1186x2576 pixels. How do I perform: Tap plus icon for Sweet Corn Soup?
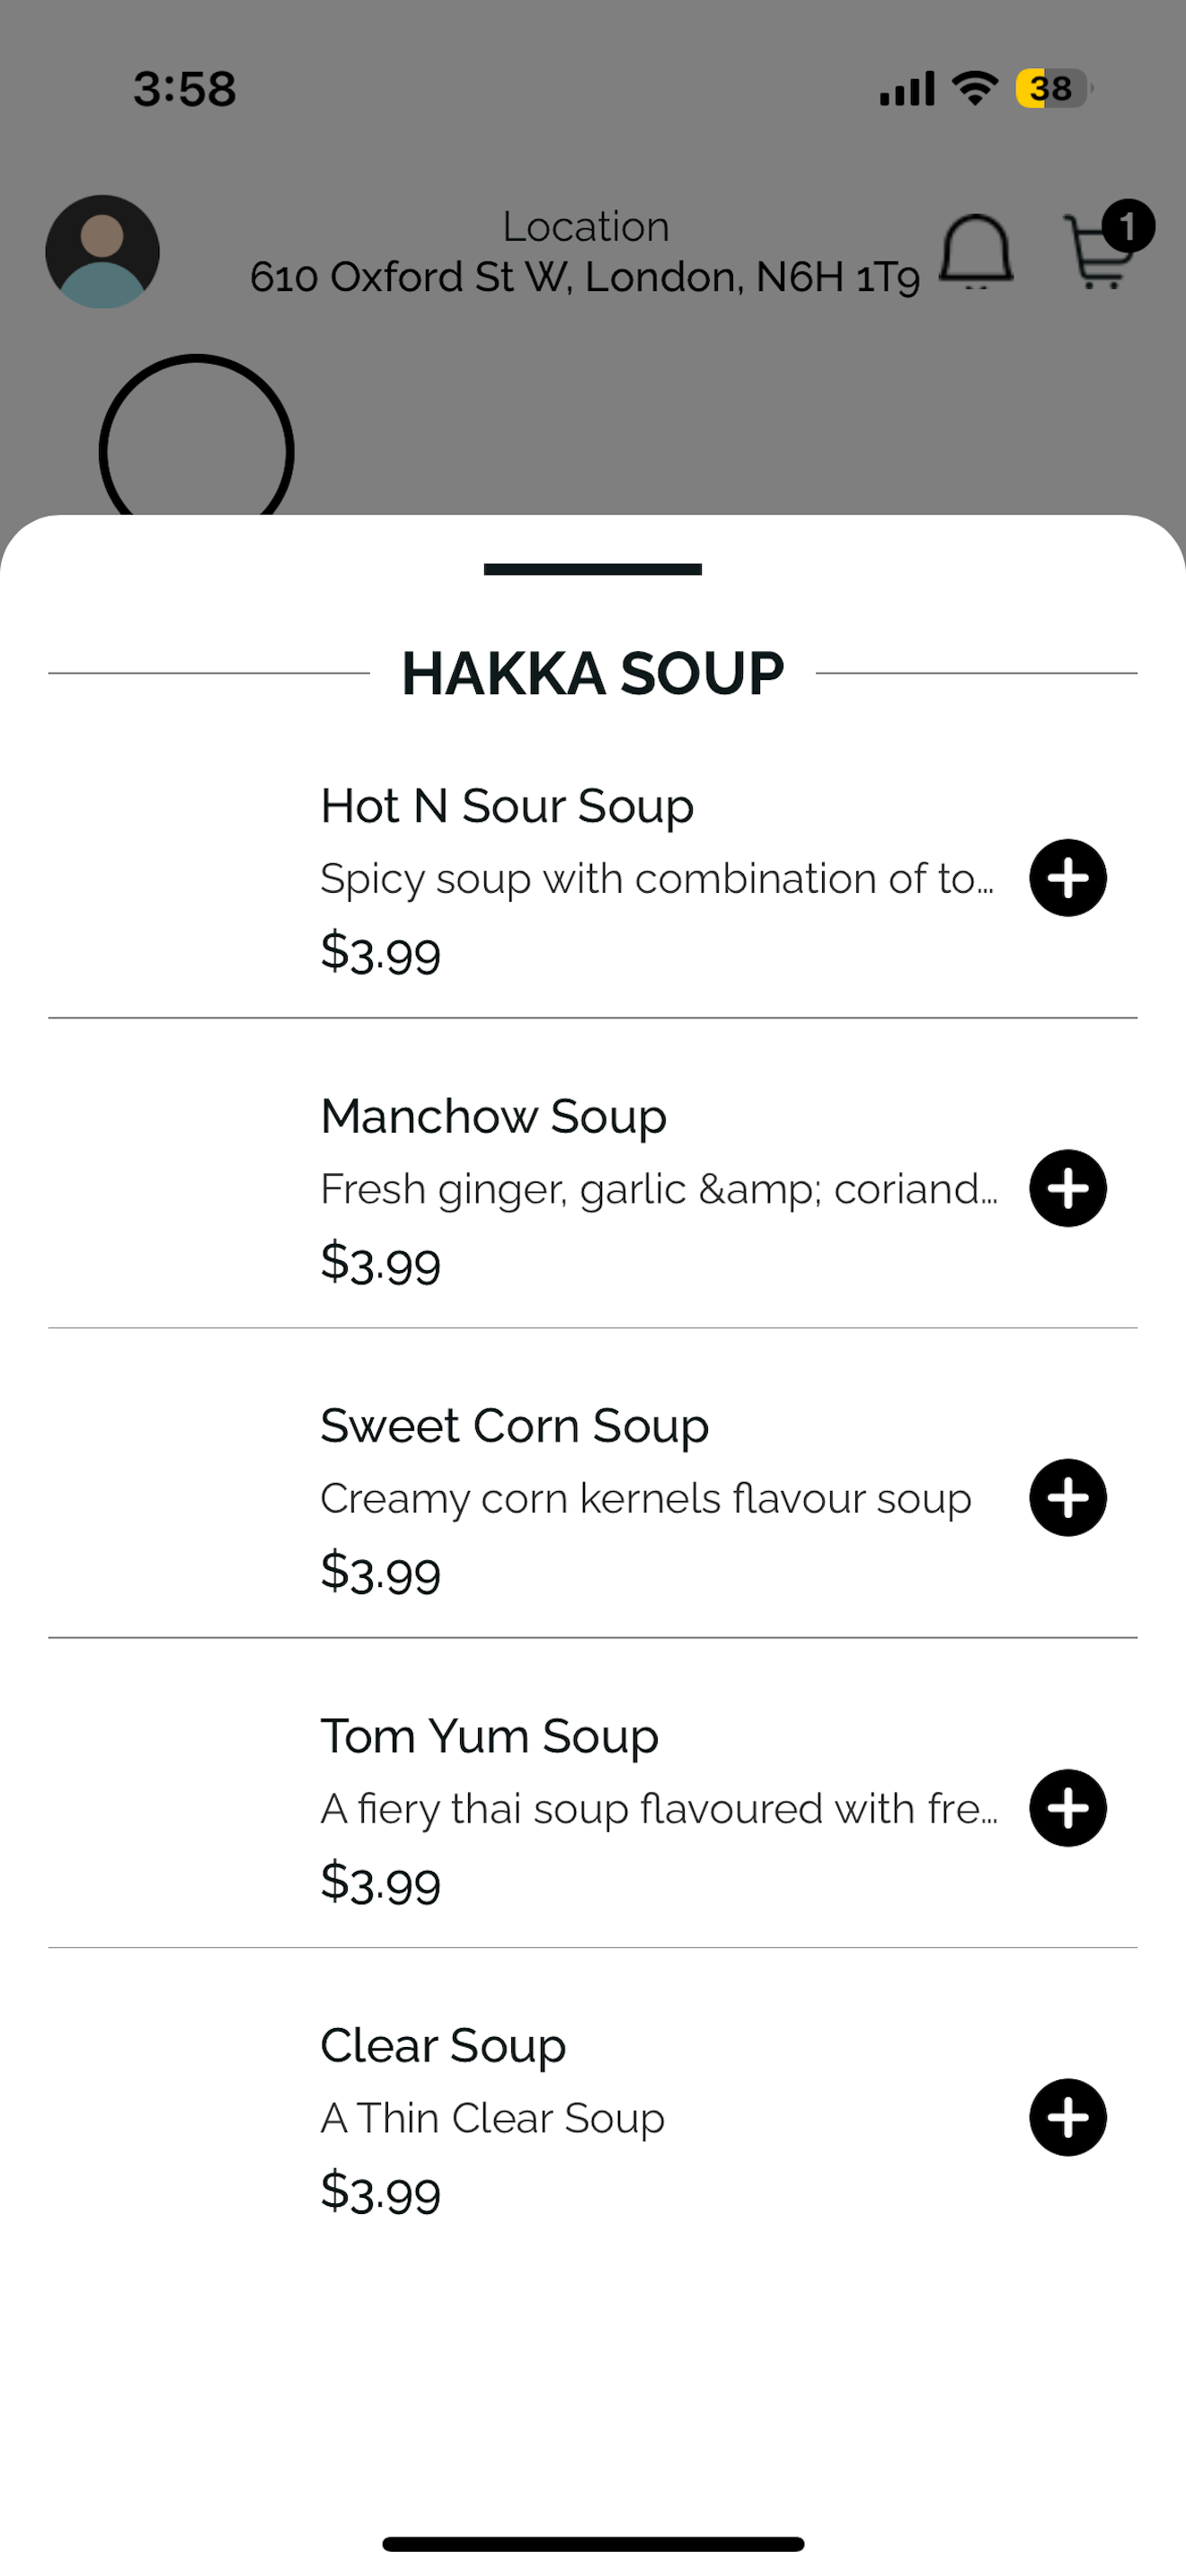(x=1067, y=1497)
